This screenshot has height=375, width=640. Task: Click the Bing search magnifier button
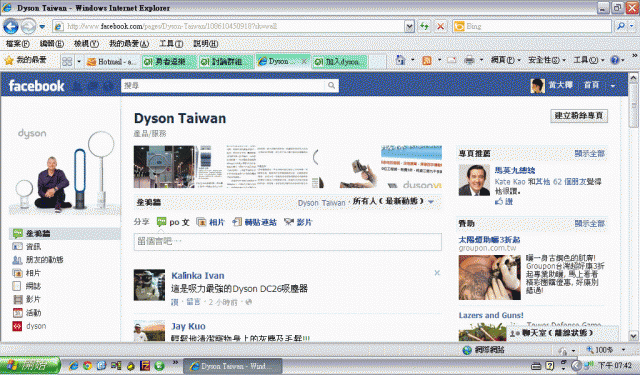621,27
